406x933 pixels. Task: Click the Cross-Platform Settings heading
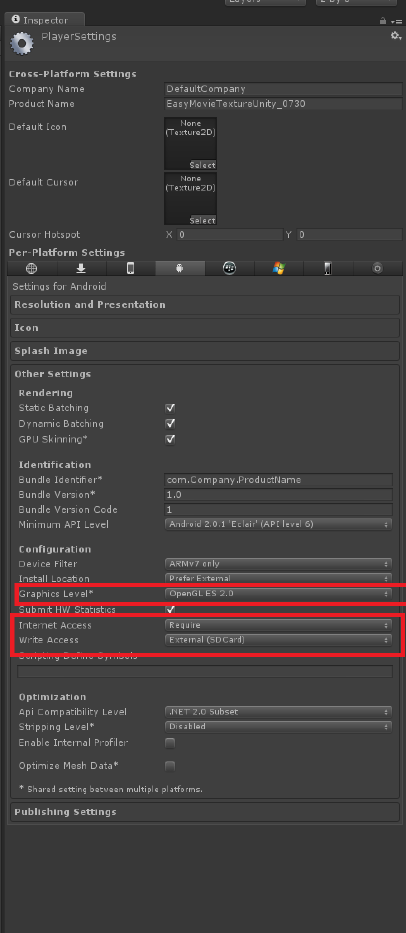tap(73, 74)
